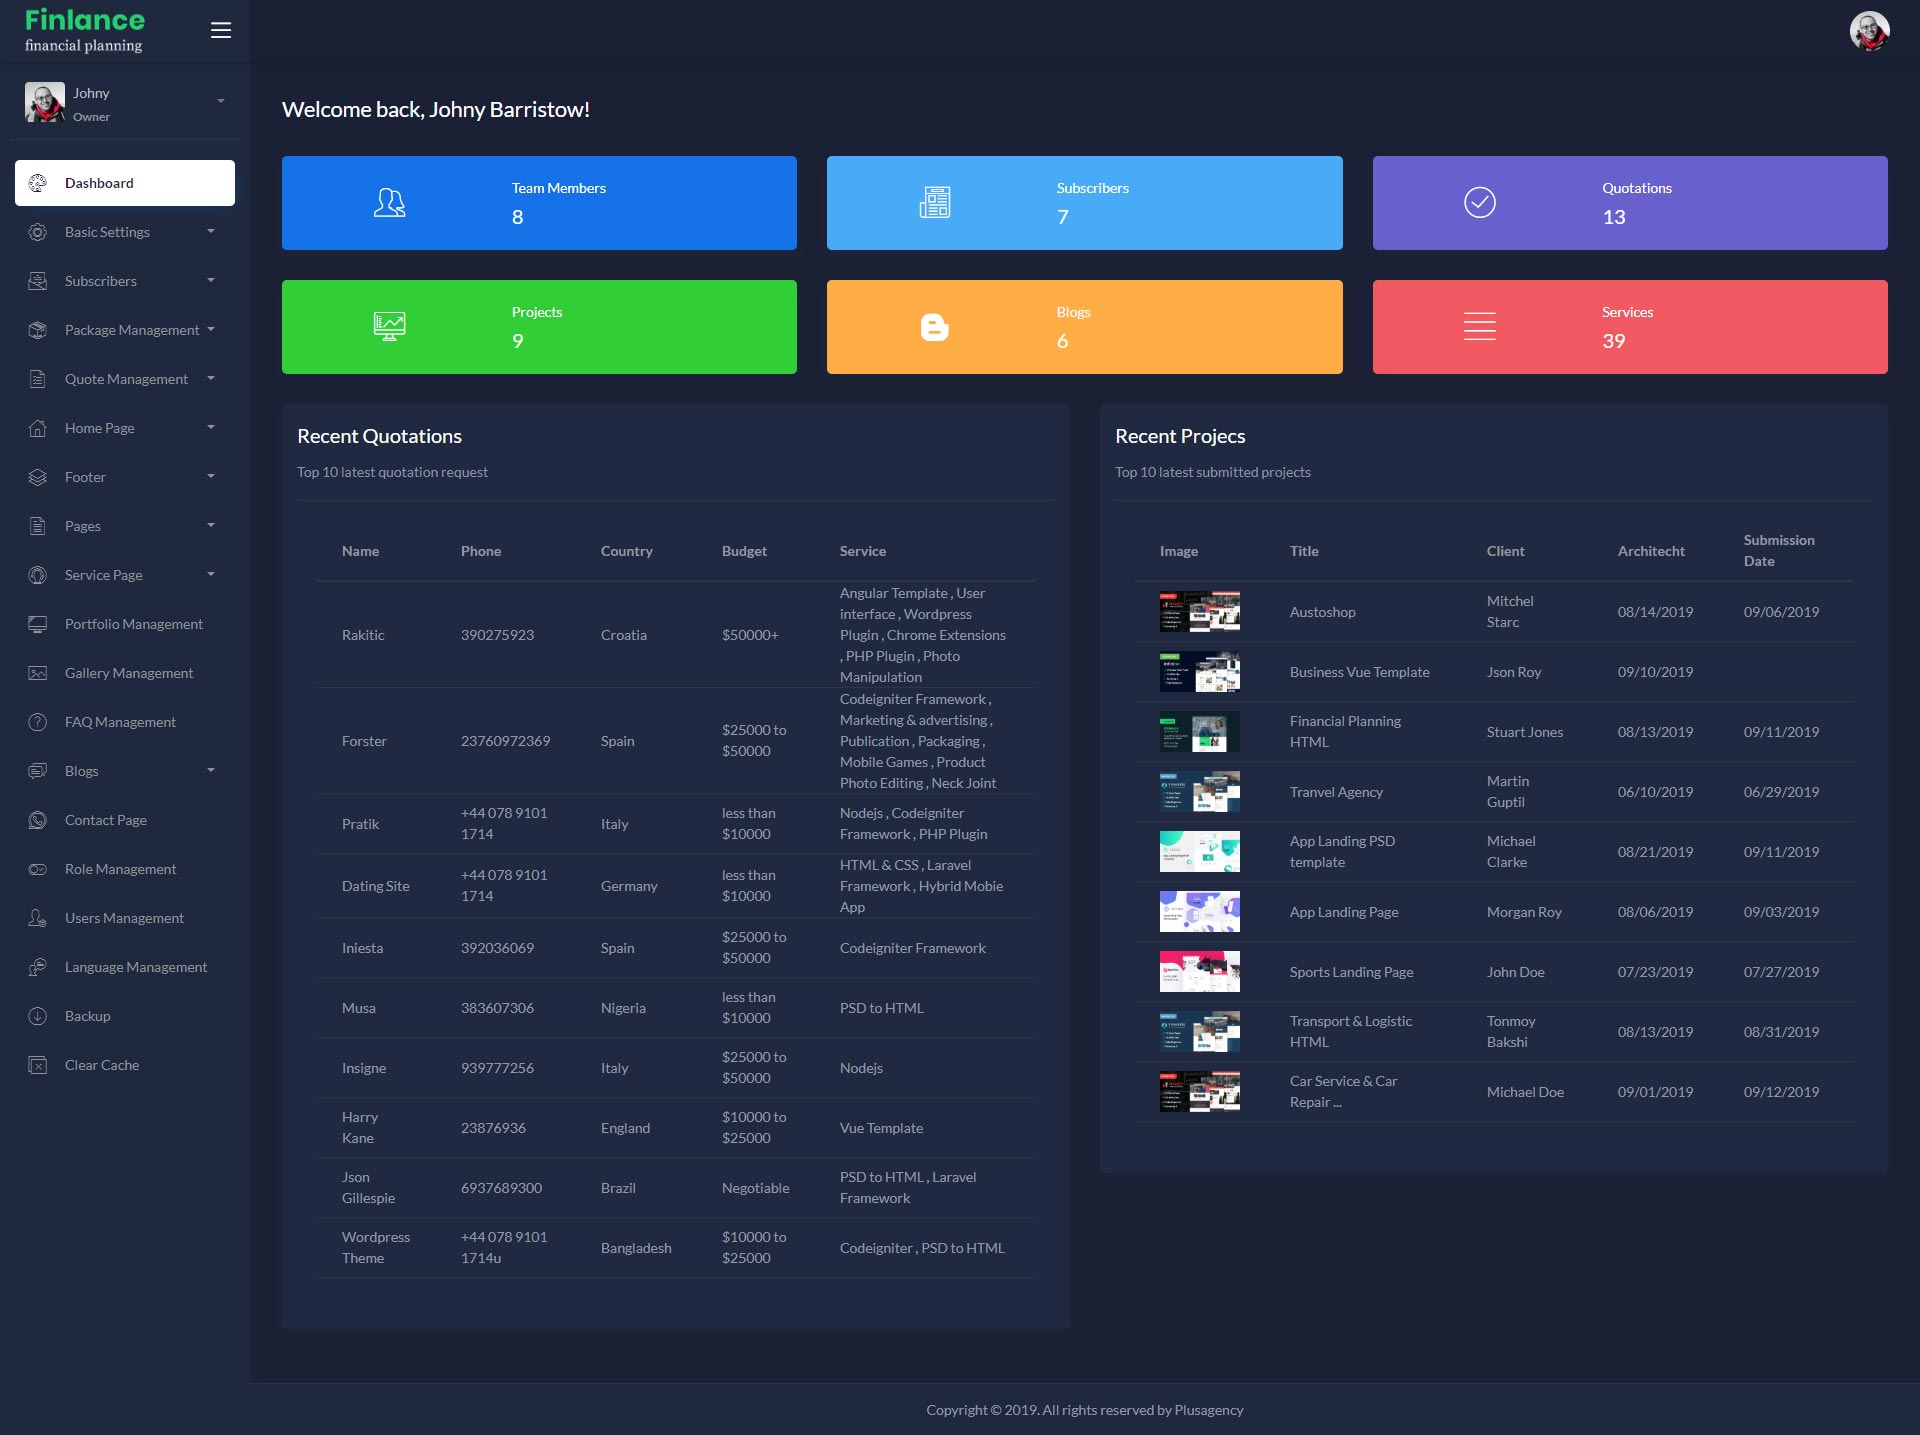Screen dimensions: 1920x1435
Task: Toggle the hamburger menu icon
Action: tap(221, 31)
